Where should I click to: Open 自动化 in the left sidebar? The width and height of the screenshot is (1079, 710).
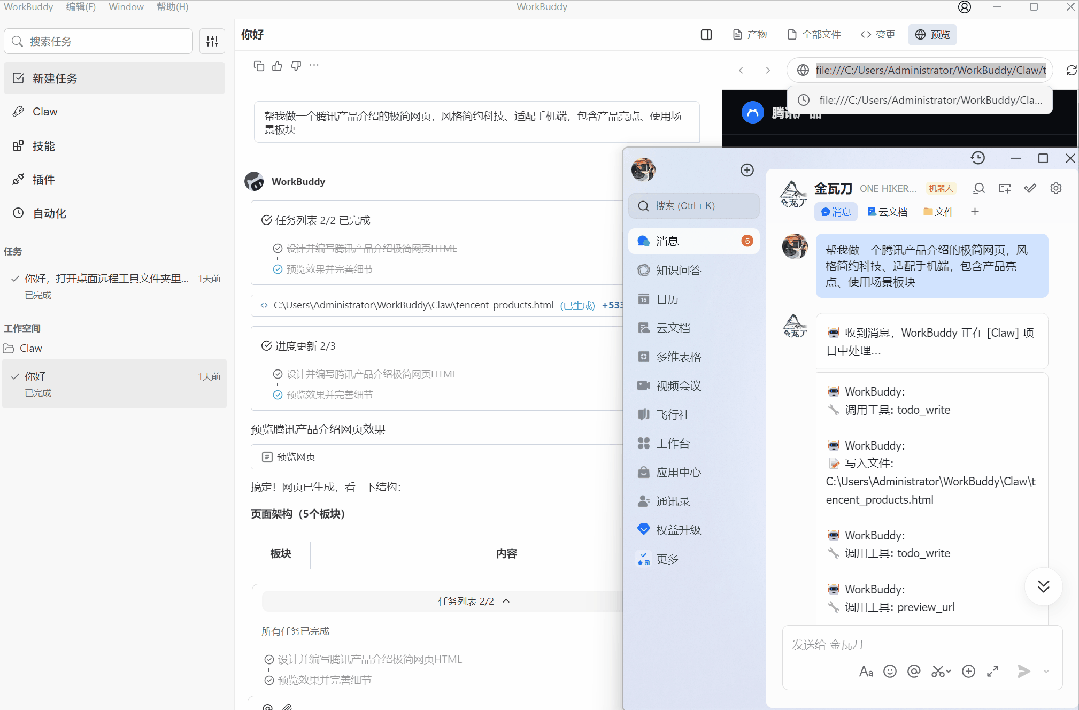point(114,213)
